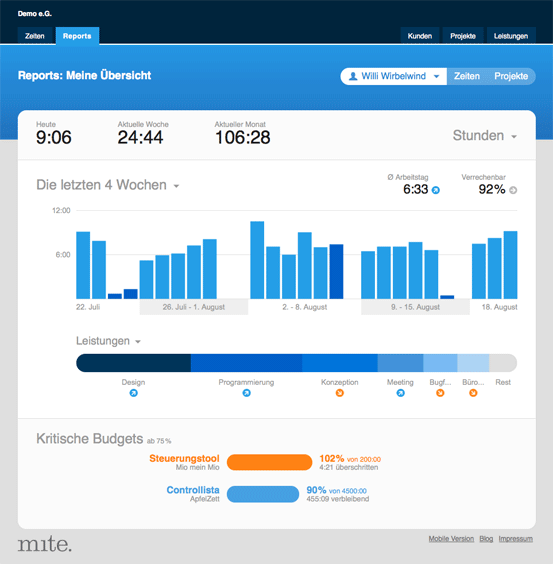
Task: Click the Rest label under the bar
Action: point(503,382)
